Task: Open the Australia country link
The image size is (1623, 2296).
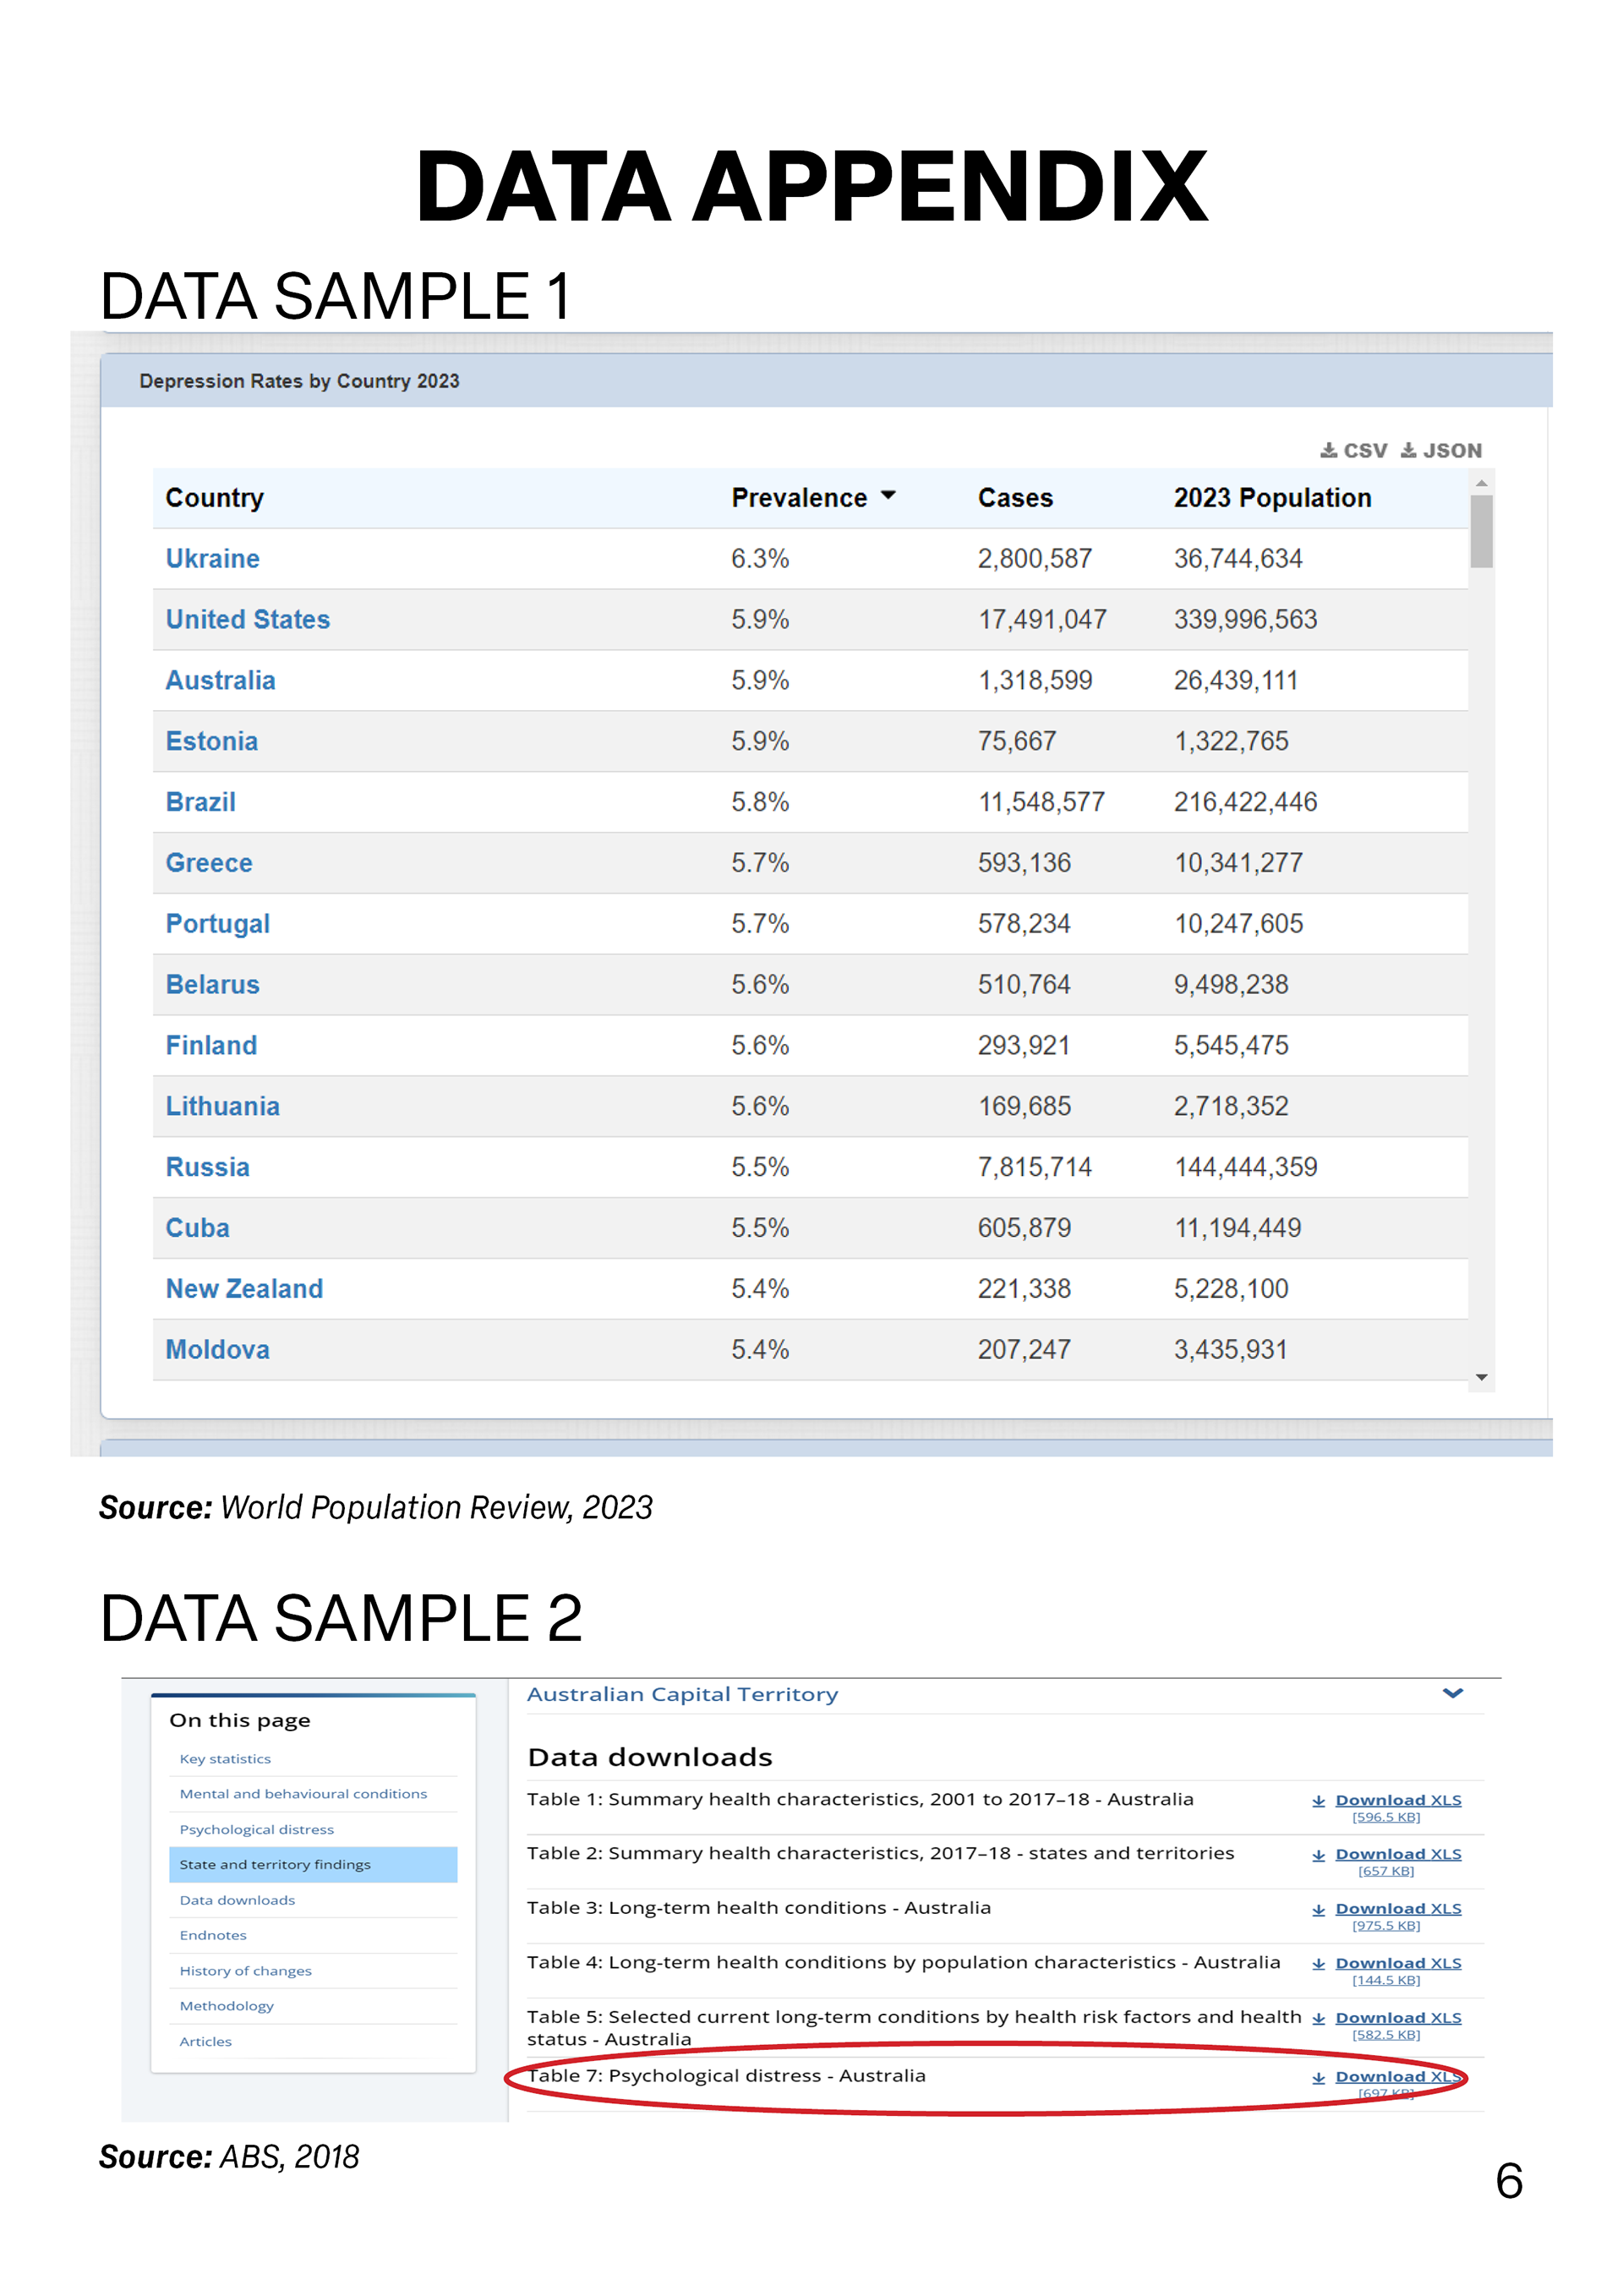Action: pos(220,681)
